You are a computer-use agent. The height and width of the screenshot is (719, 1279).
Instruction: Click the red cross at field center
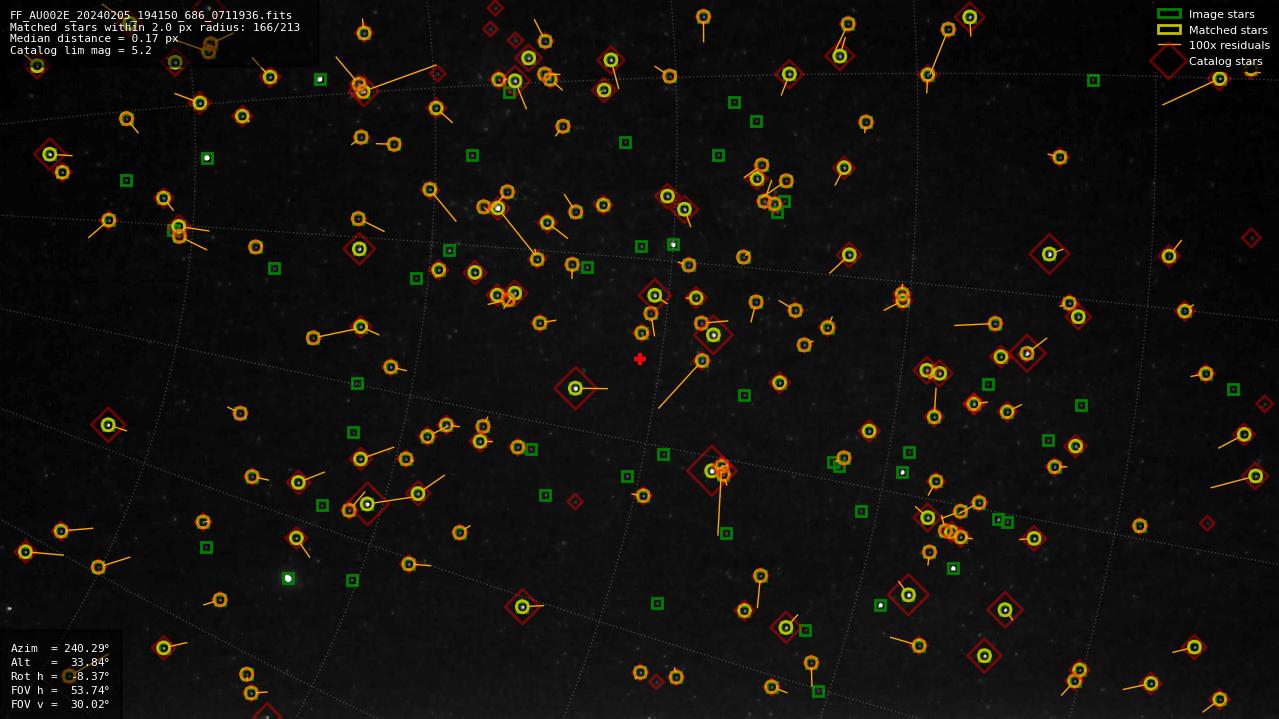[640, 359]
